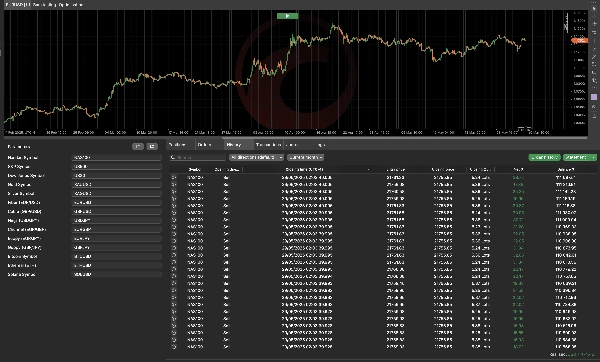Open the Transactions tab

point(268,145)
